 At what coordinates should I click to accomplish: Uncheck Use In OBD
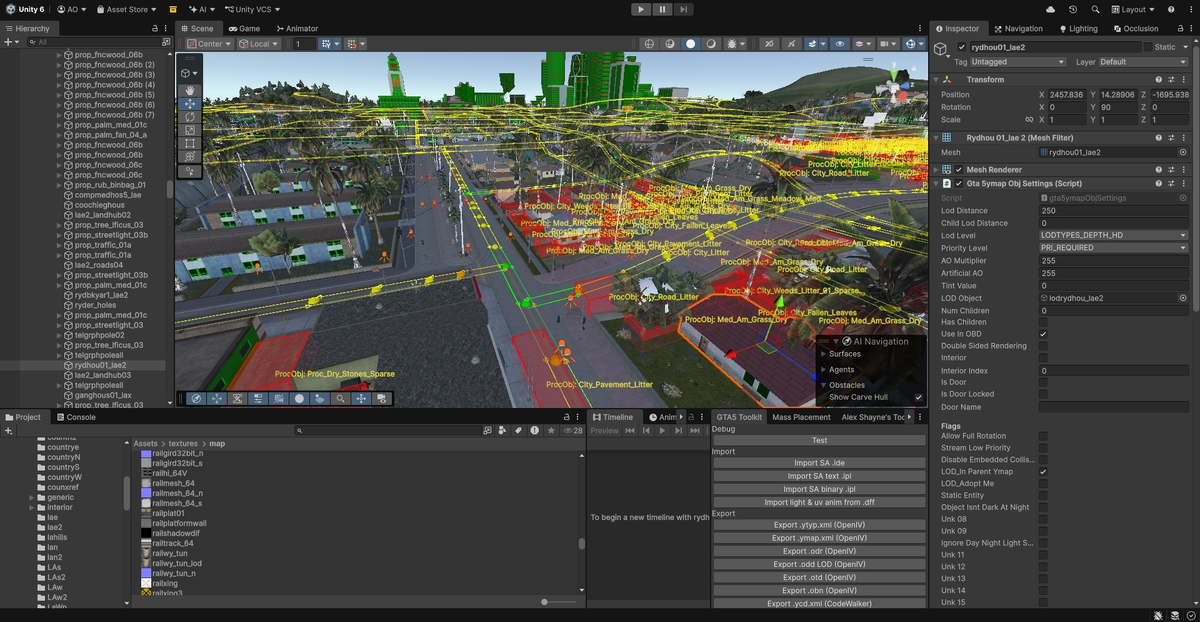[1043, 334]
